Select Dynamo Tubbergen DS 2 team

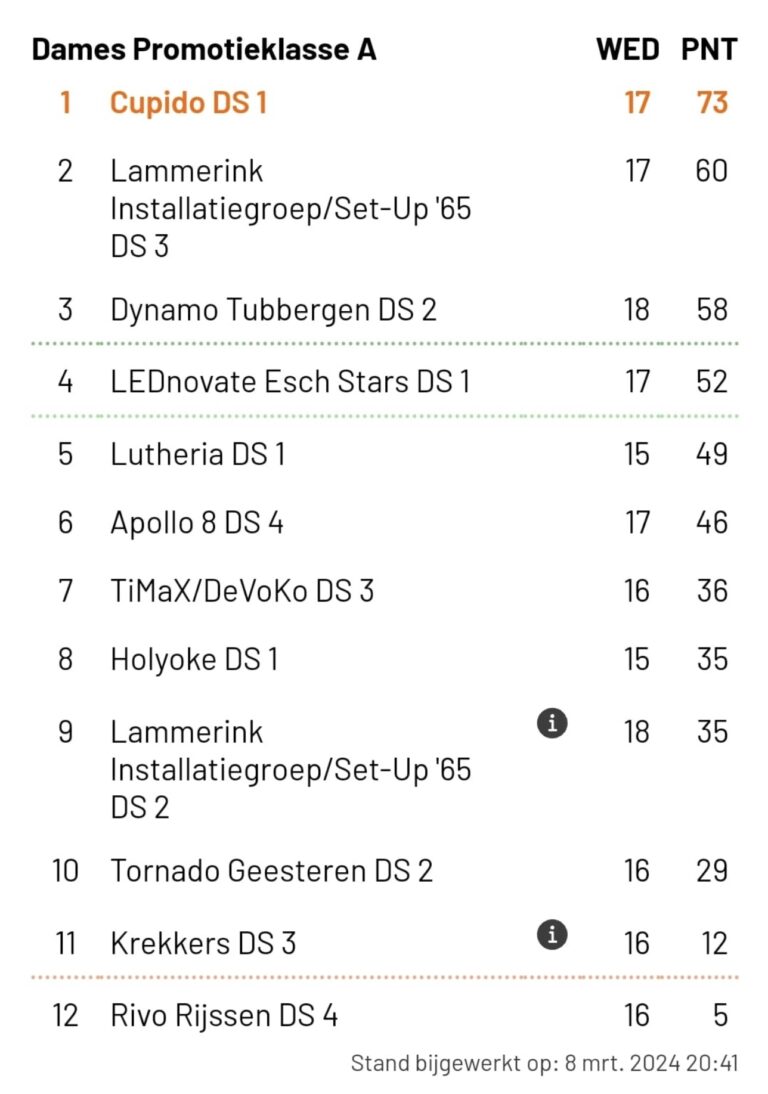[273, 309]
